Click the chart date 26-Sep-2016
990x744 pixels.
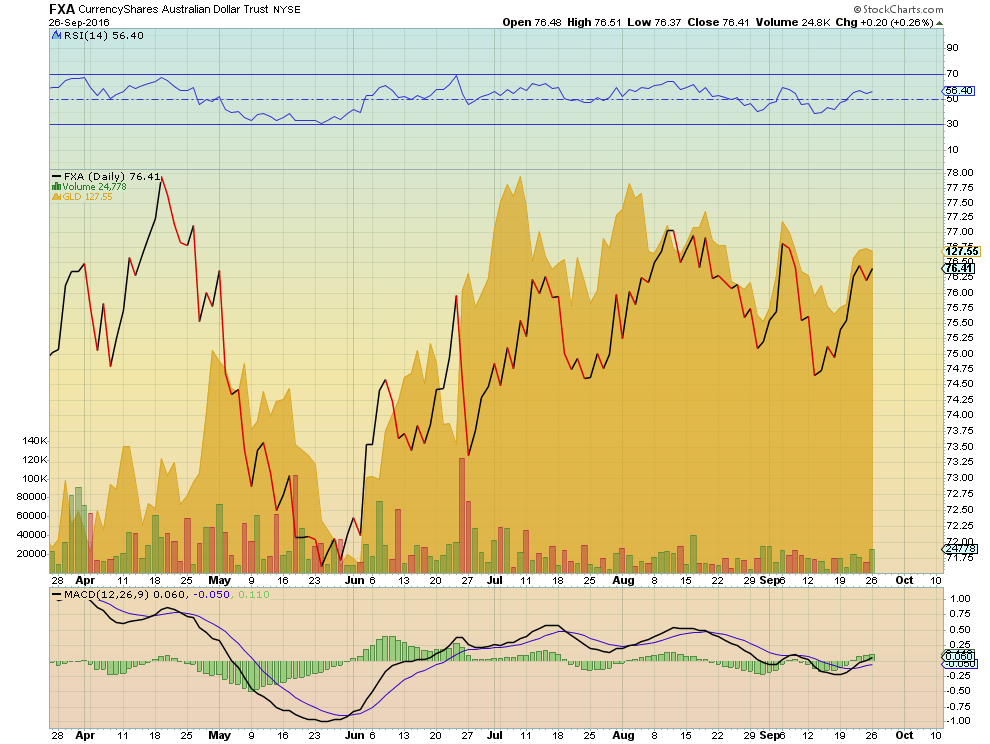[79, 22]
